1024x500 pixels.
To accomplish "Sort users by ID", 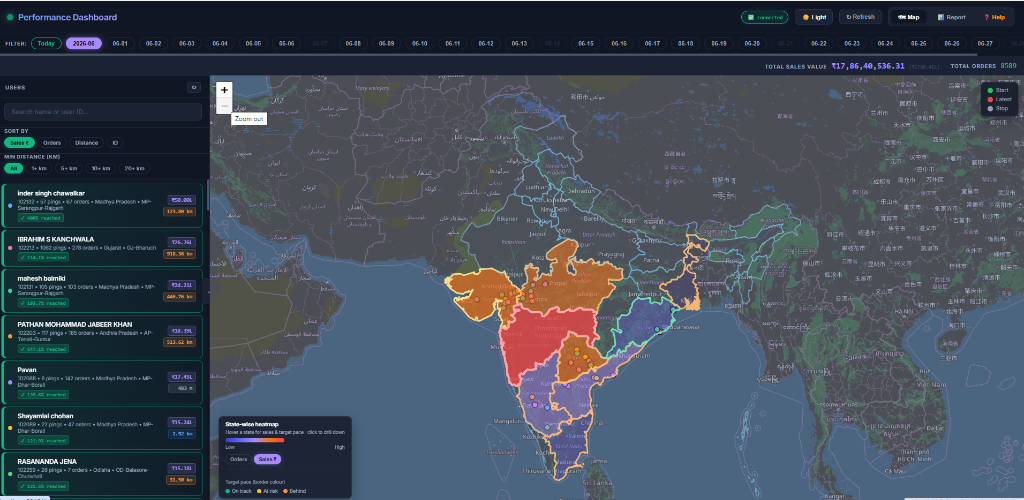I will click(x=115, y=142).
